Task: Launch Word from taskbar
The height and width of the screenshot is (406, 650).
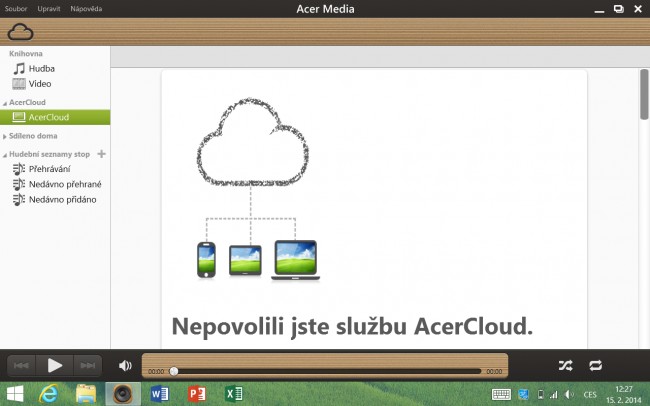Action: (160, 394)
